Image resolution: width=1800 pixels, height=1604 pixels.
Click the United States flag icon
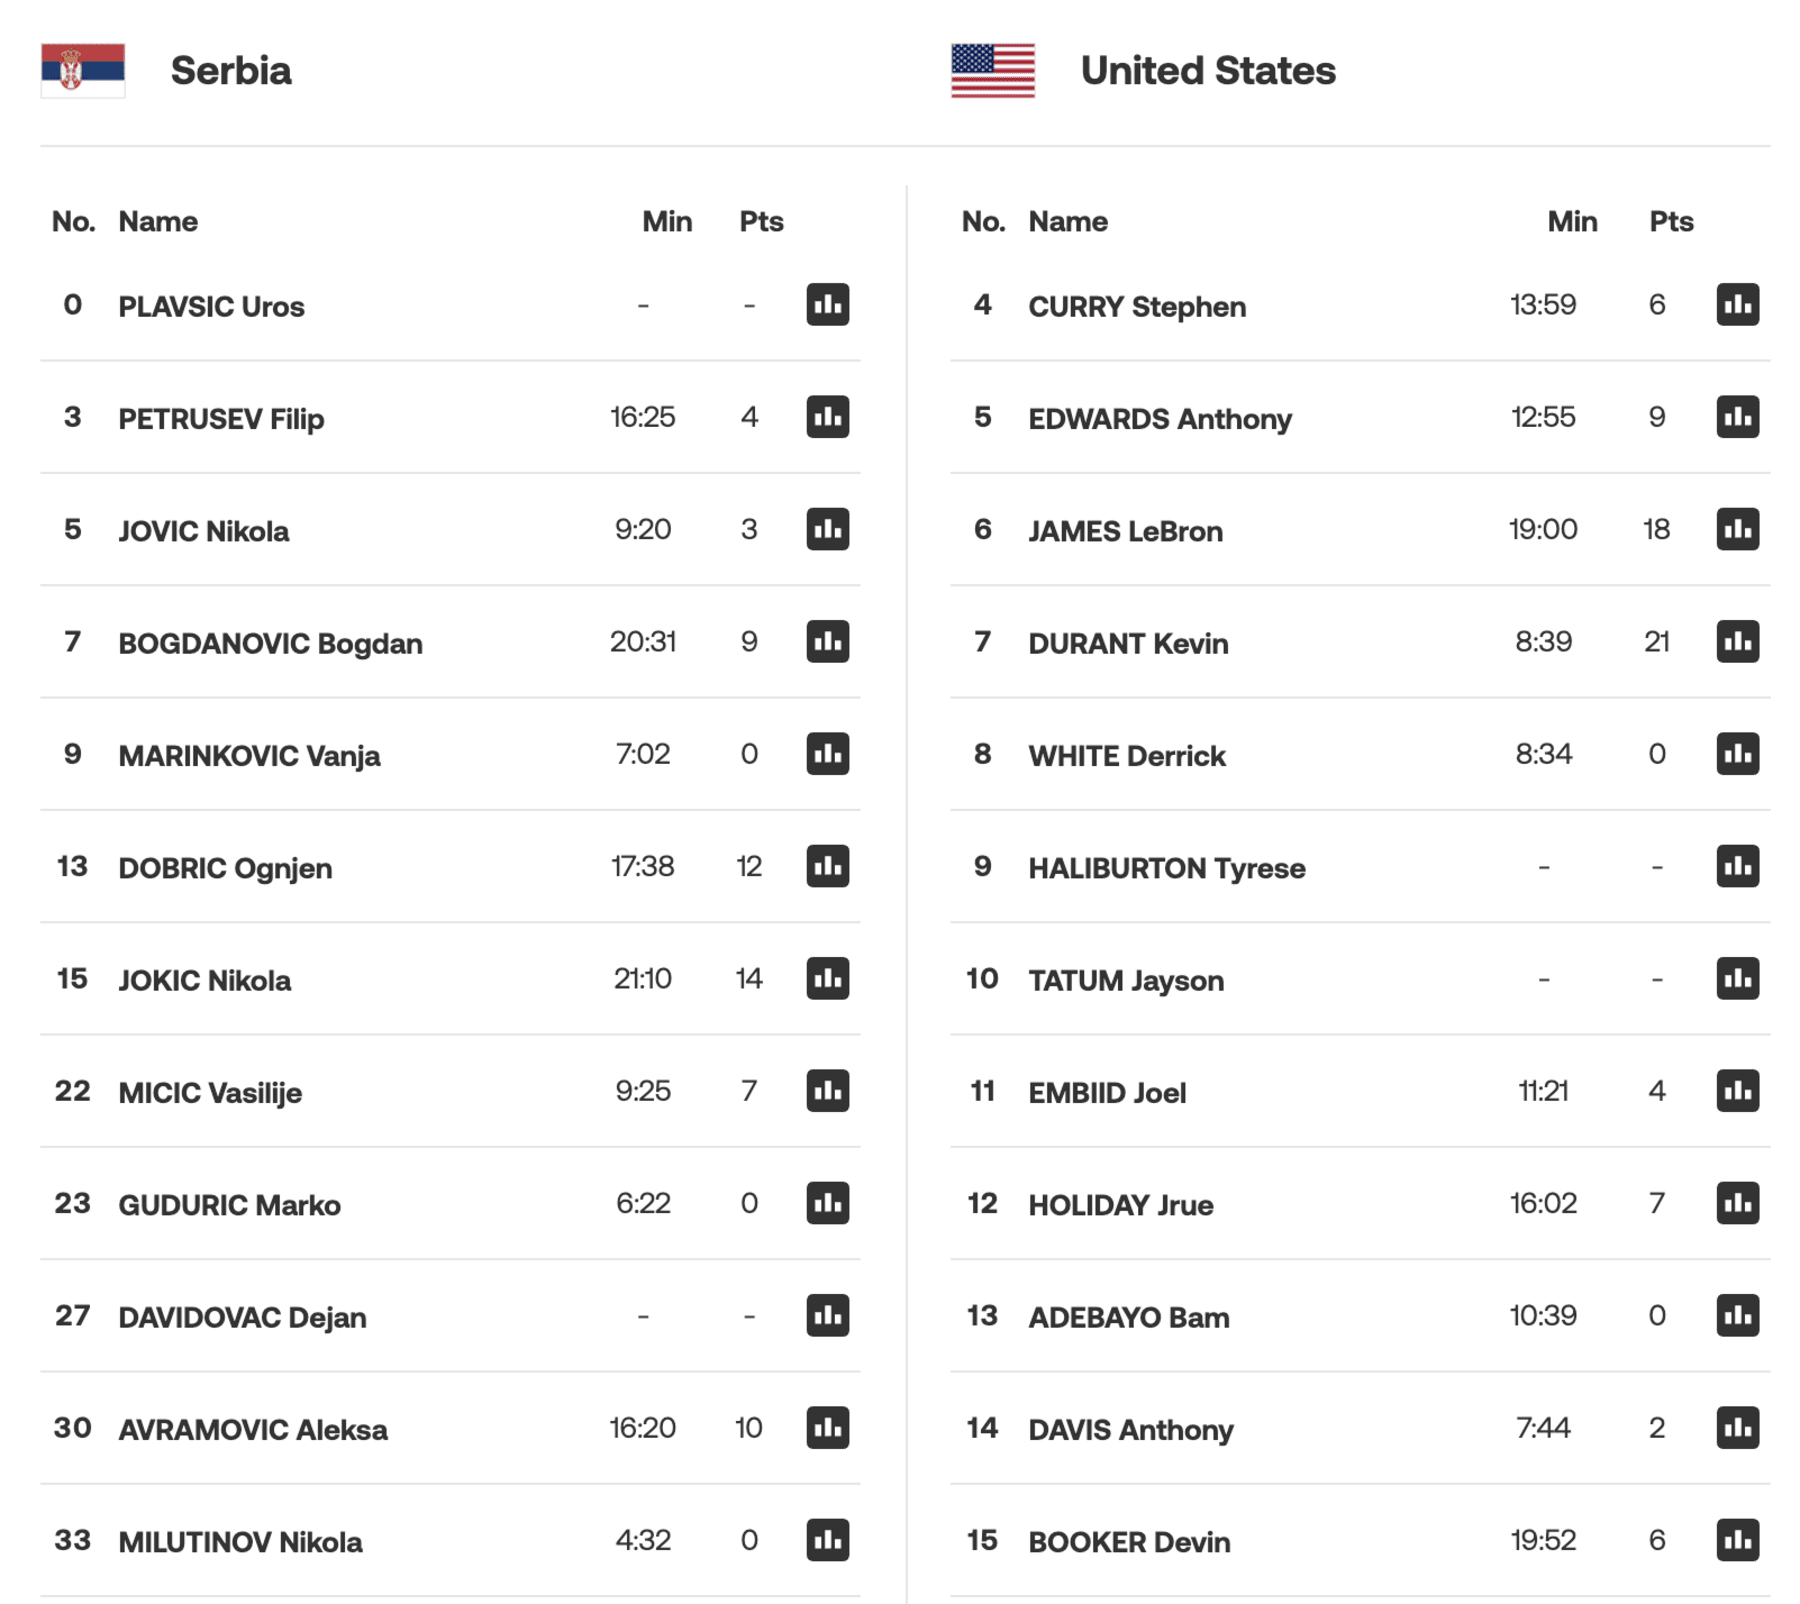(993, 70)
